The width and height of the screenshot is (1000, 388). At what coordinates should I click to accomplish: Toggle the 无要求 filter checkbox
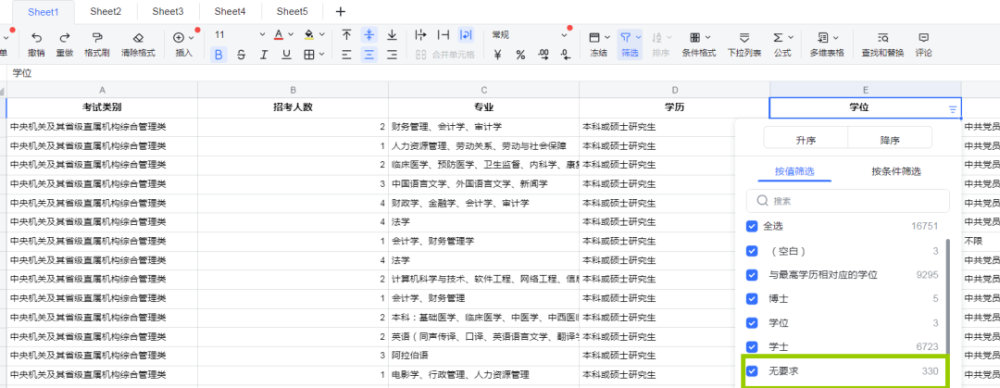coord(752,371)
